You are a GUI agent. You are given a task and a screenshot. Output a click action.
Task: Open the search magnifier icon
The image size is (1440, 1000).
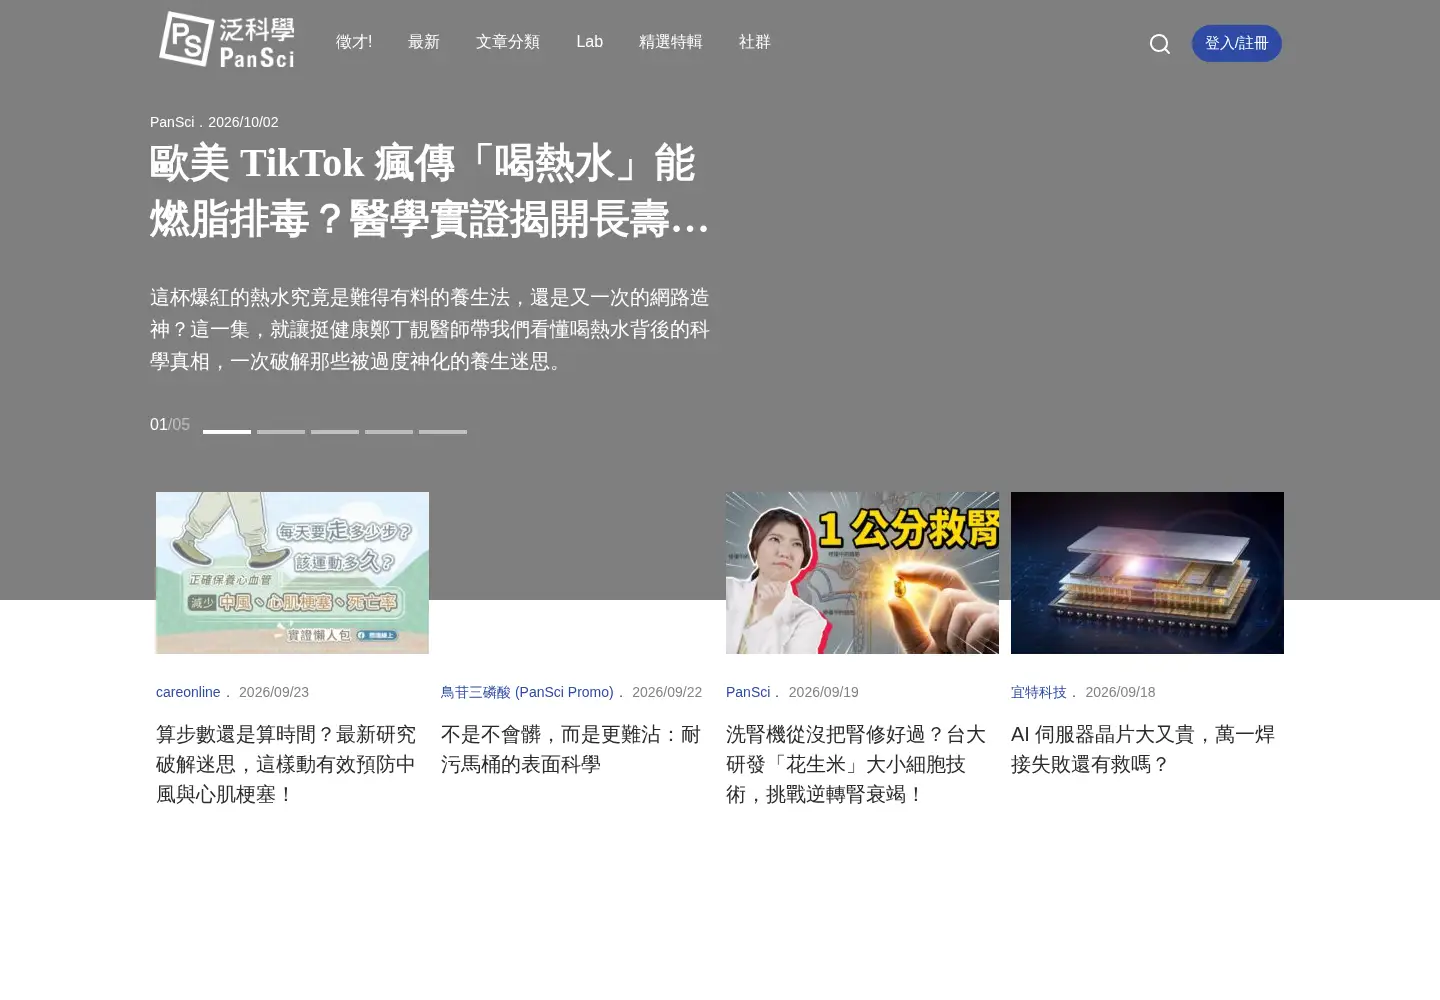pyautogui.click(x=1160, y=44)
